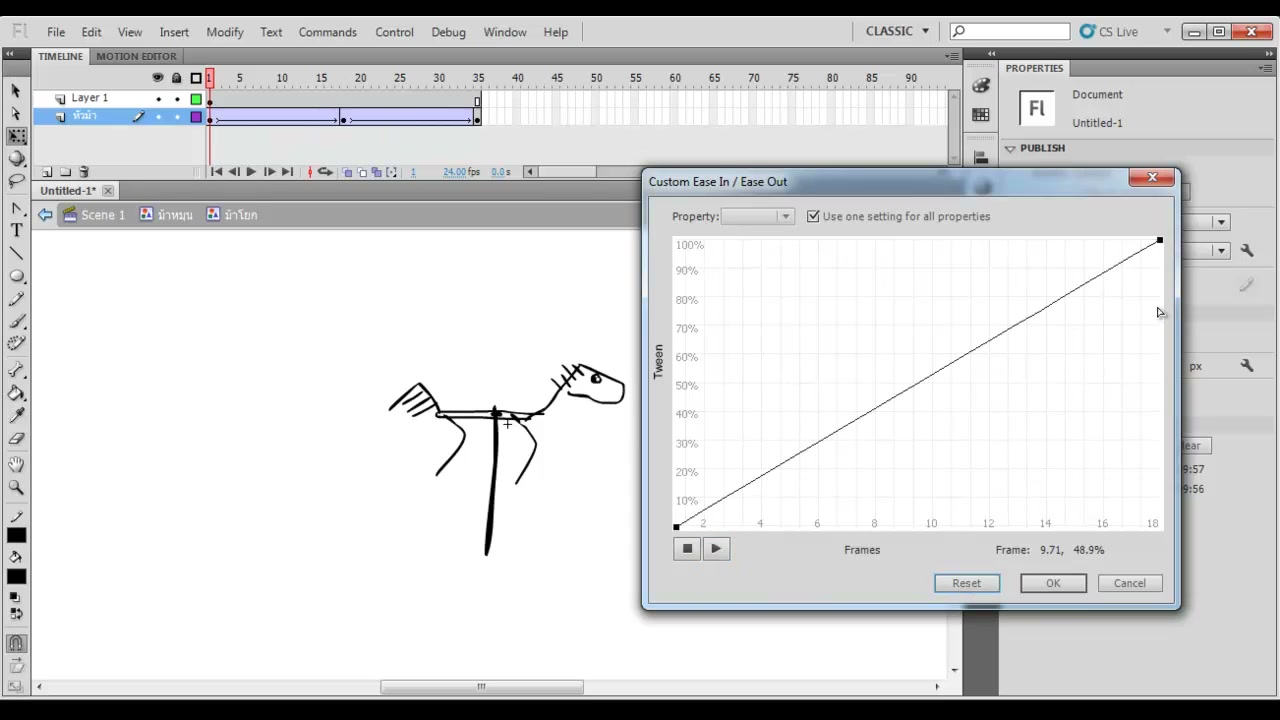Open the Modify menu
The width and height of the screenshot is (1280, 720).
(225, 32)
